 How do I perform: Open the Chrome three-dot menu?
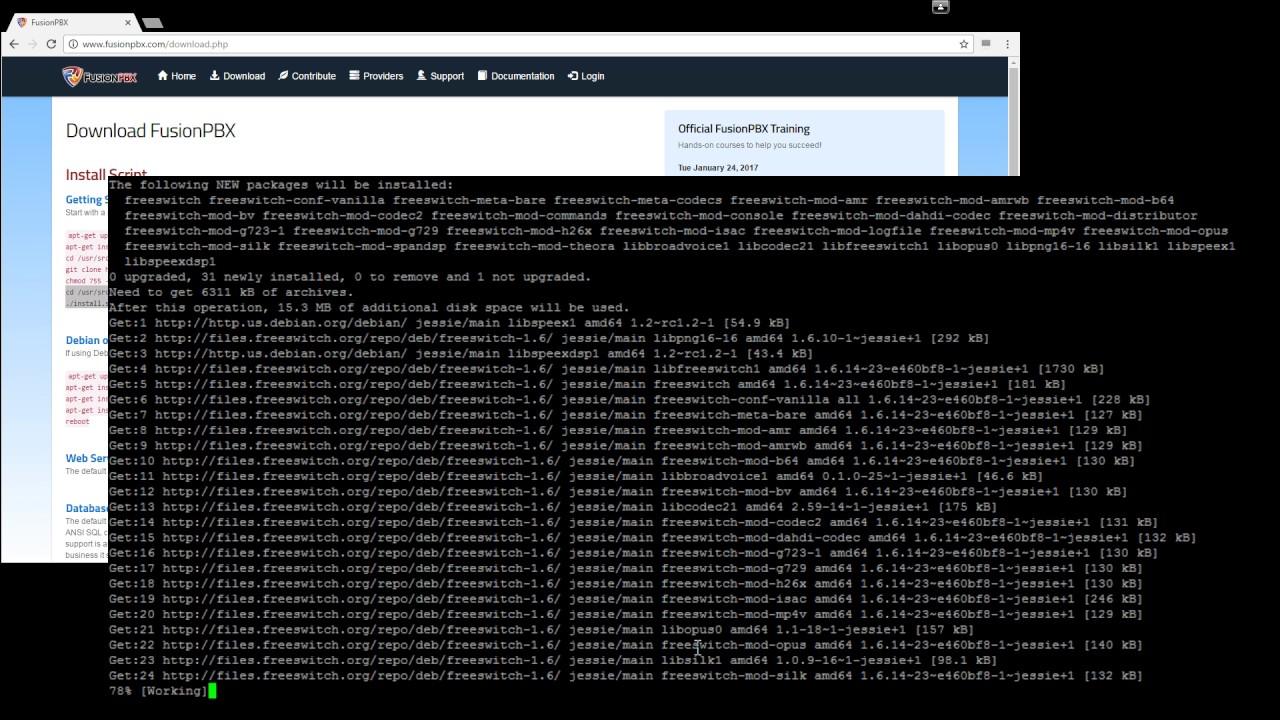point(1007,44)
